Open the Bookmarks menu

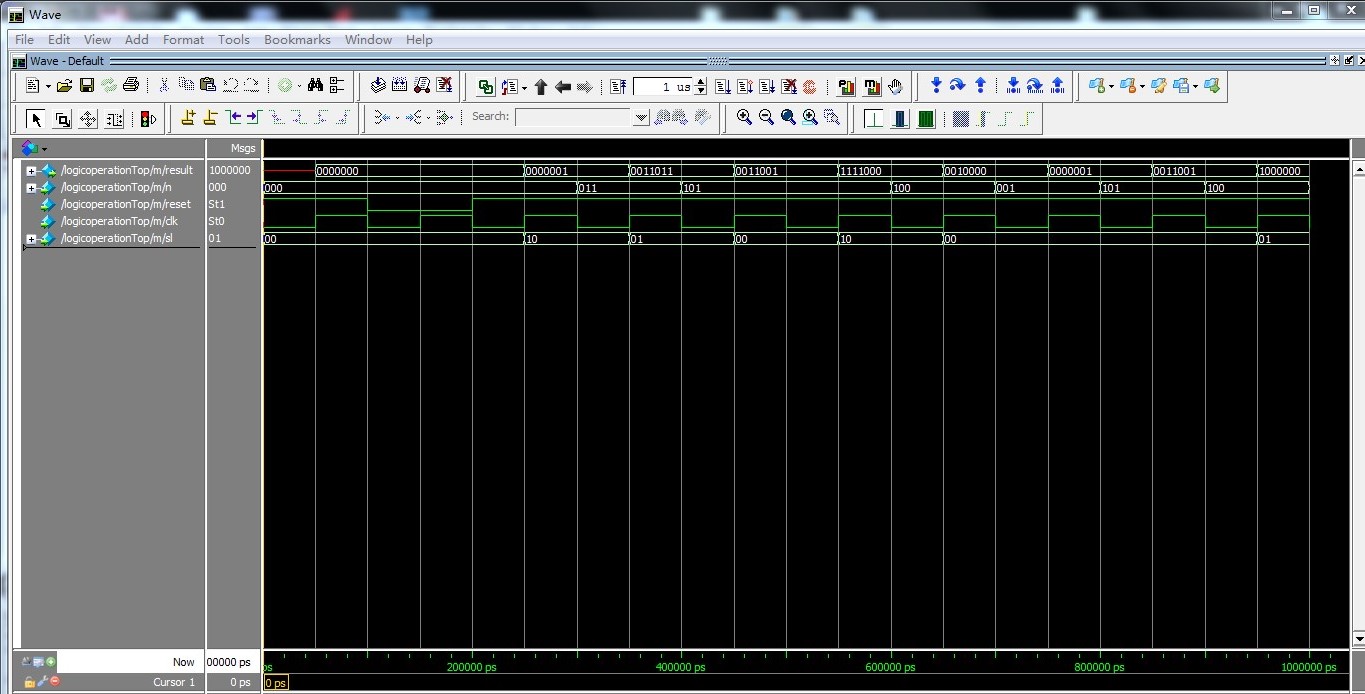coord(297,39)
